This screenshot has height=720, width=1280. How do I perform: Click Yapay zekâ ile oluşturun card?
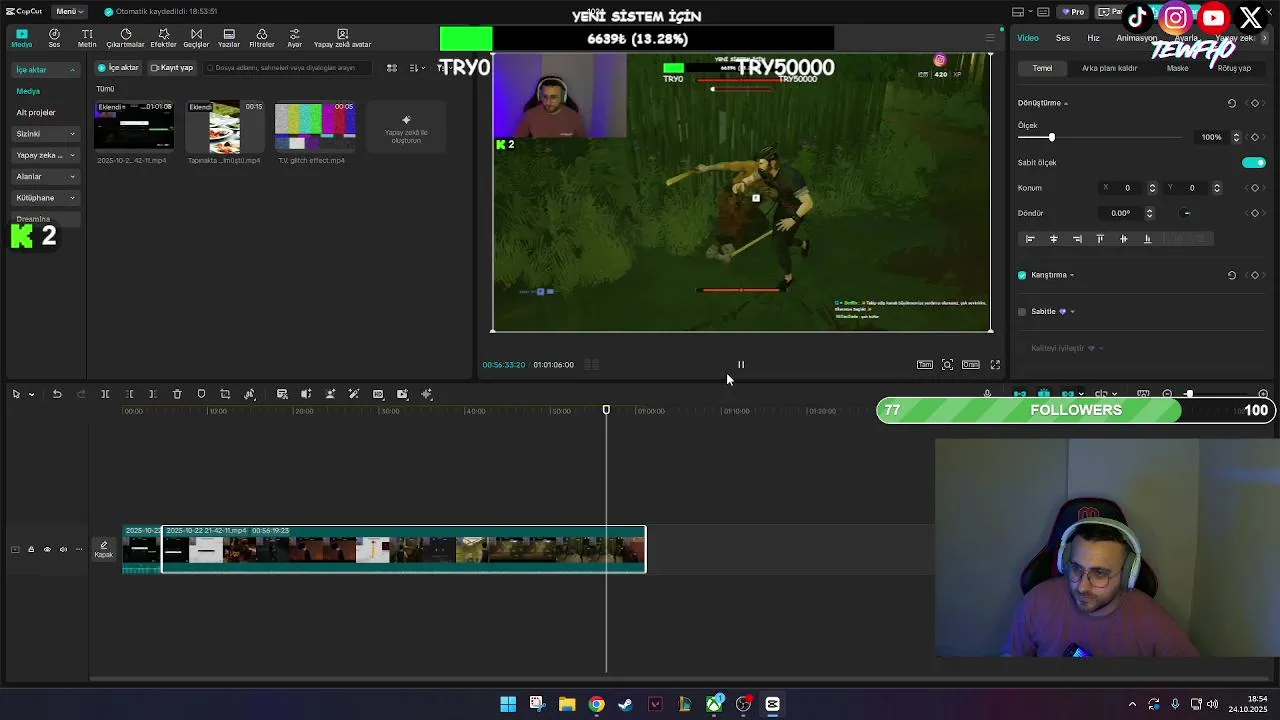click(x=406, y=128)
